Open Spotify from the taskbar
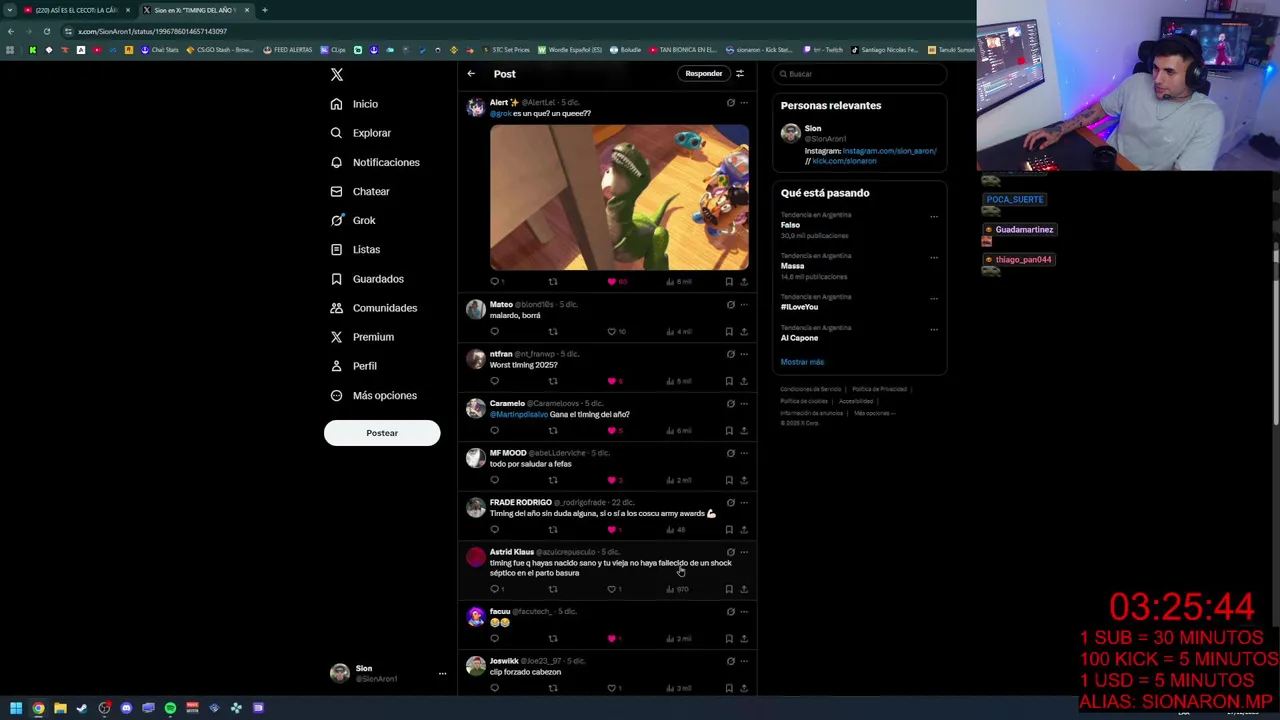Screen dimensions: 1280x720 (x=170, y=708)
